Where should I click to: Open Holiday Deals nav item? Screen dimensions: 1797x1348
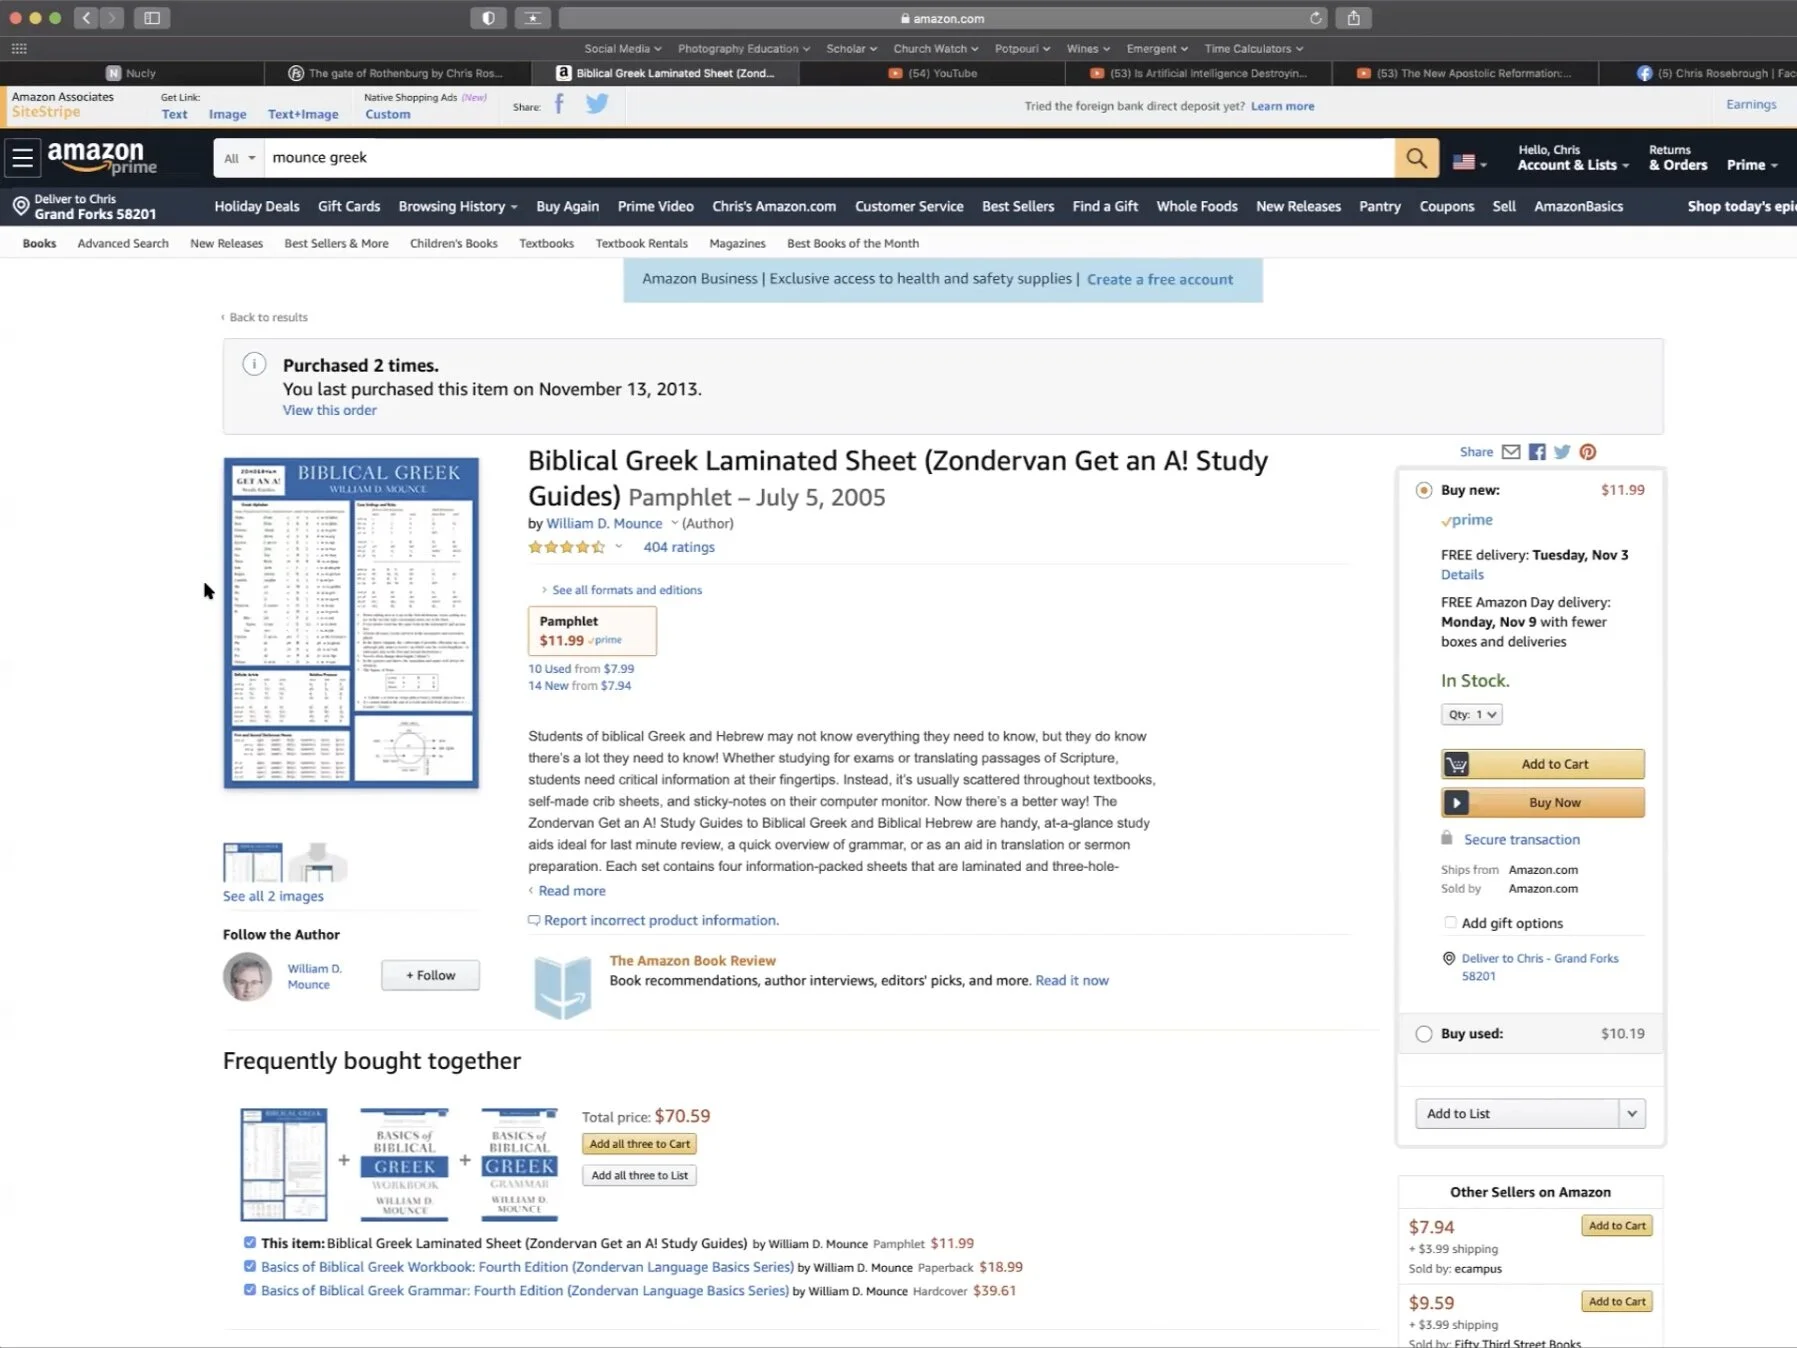pyautogui.click(x=257, y=207)
